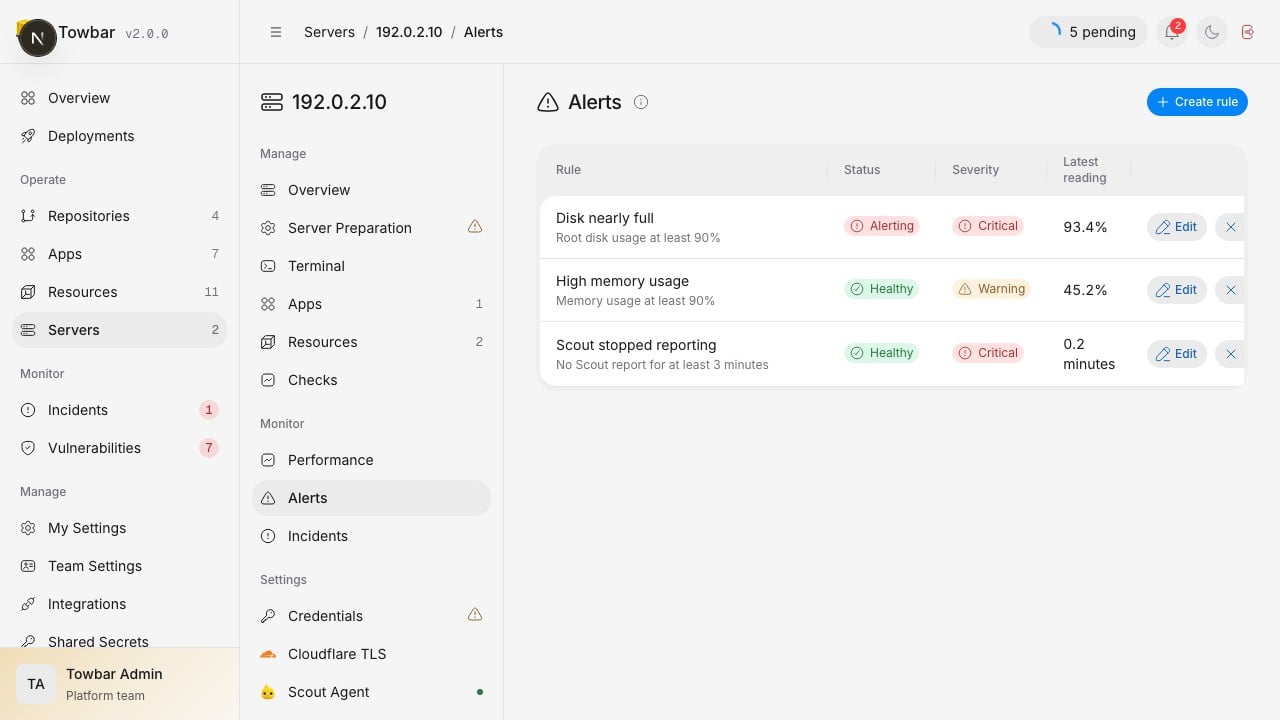Viewport: 1280px width, 720px height.
Task: Open server Checks
Action: point(371,380)
